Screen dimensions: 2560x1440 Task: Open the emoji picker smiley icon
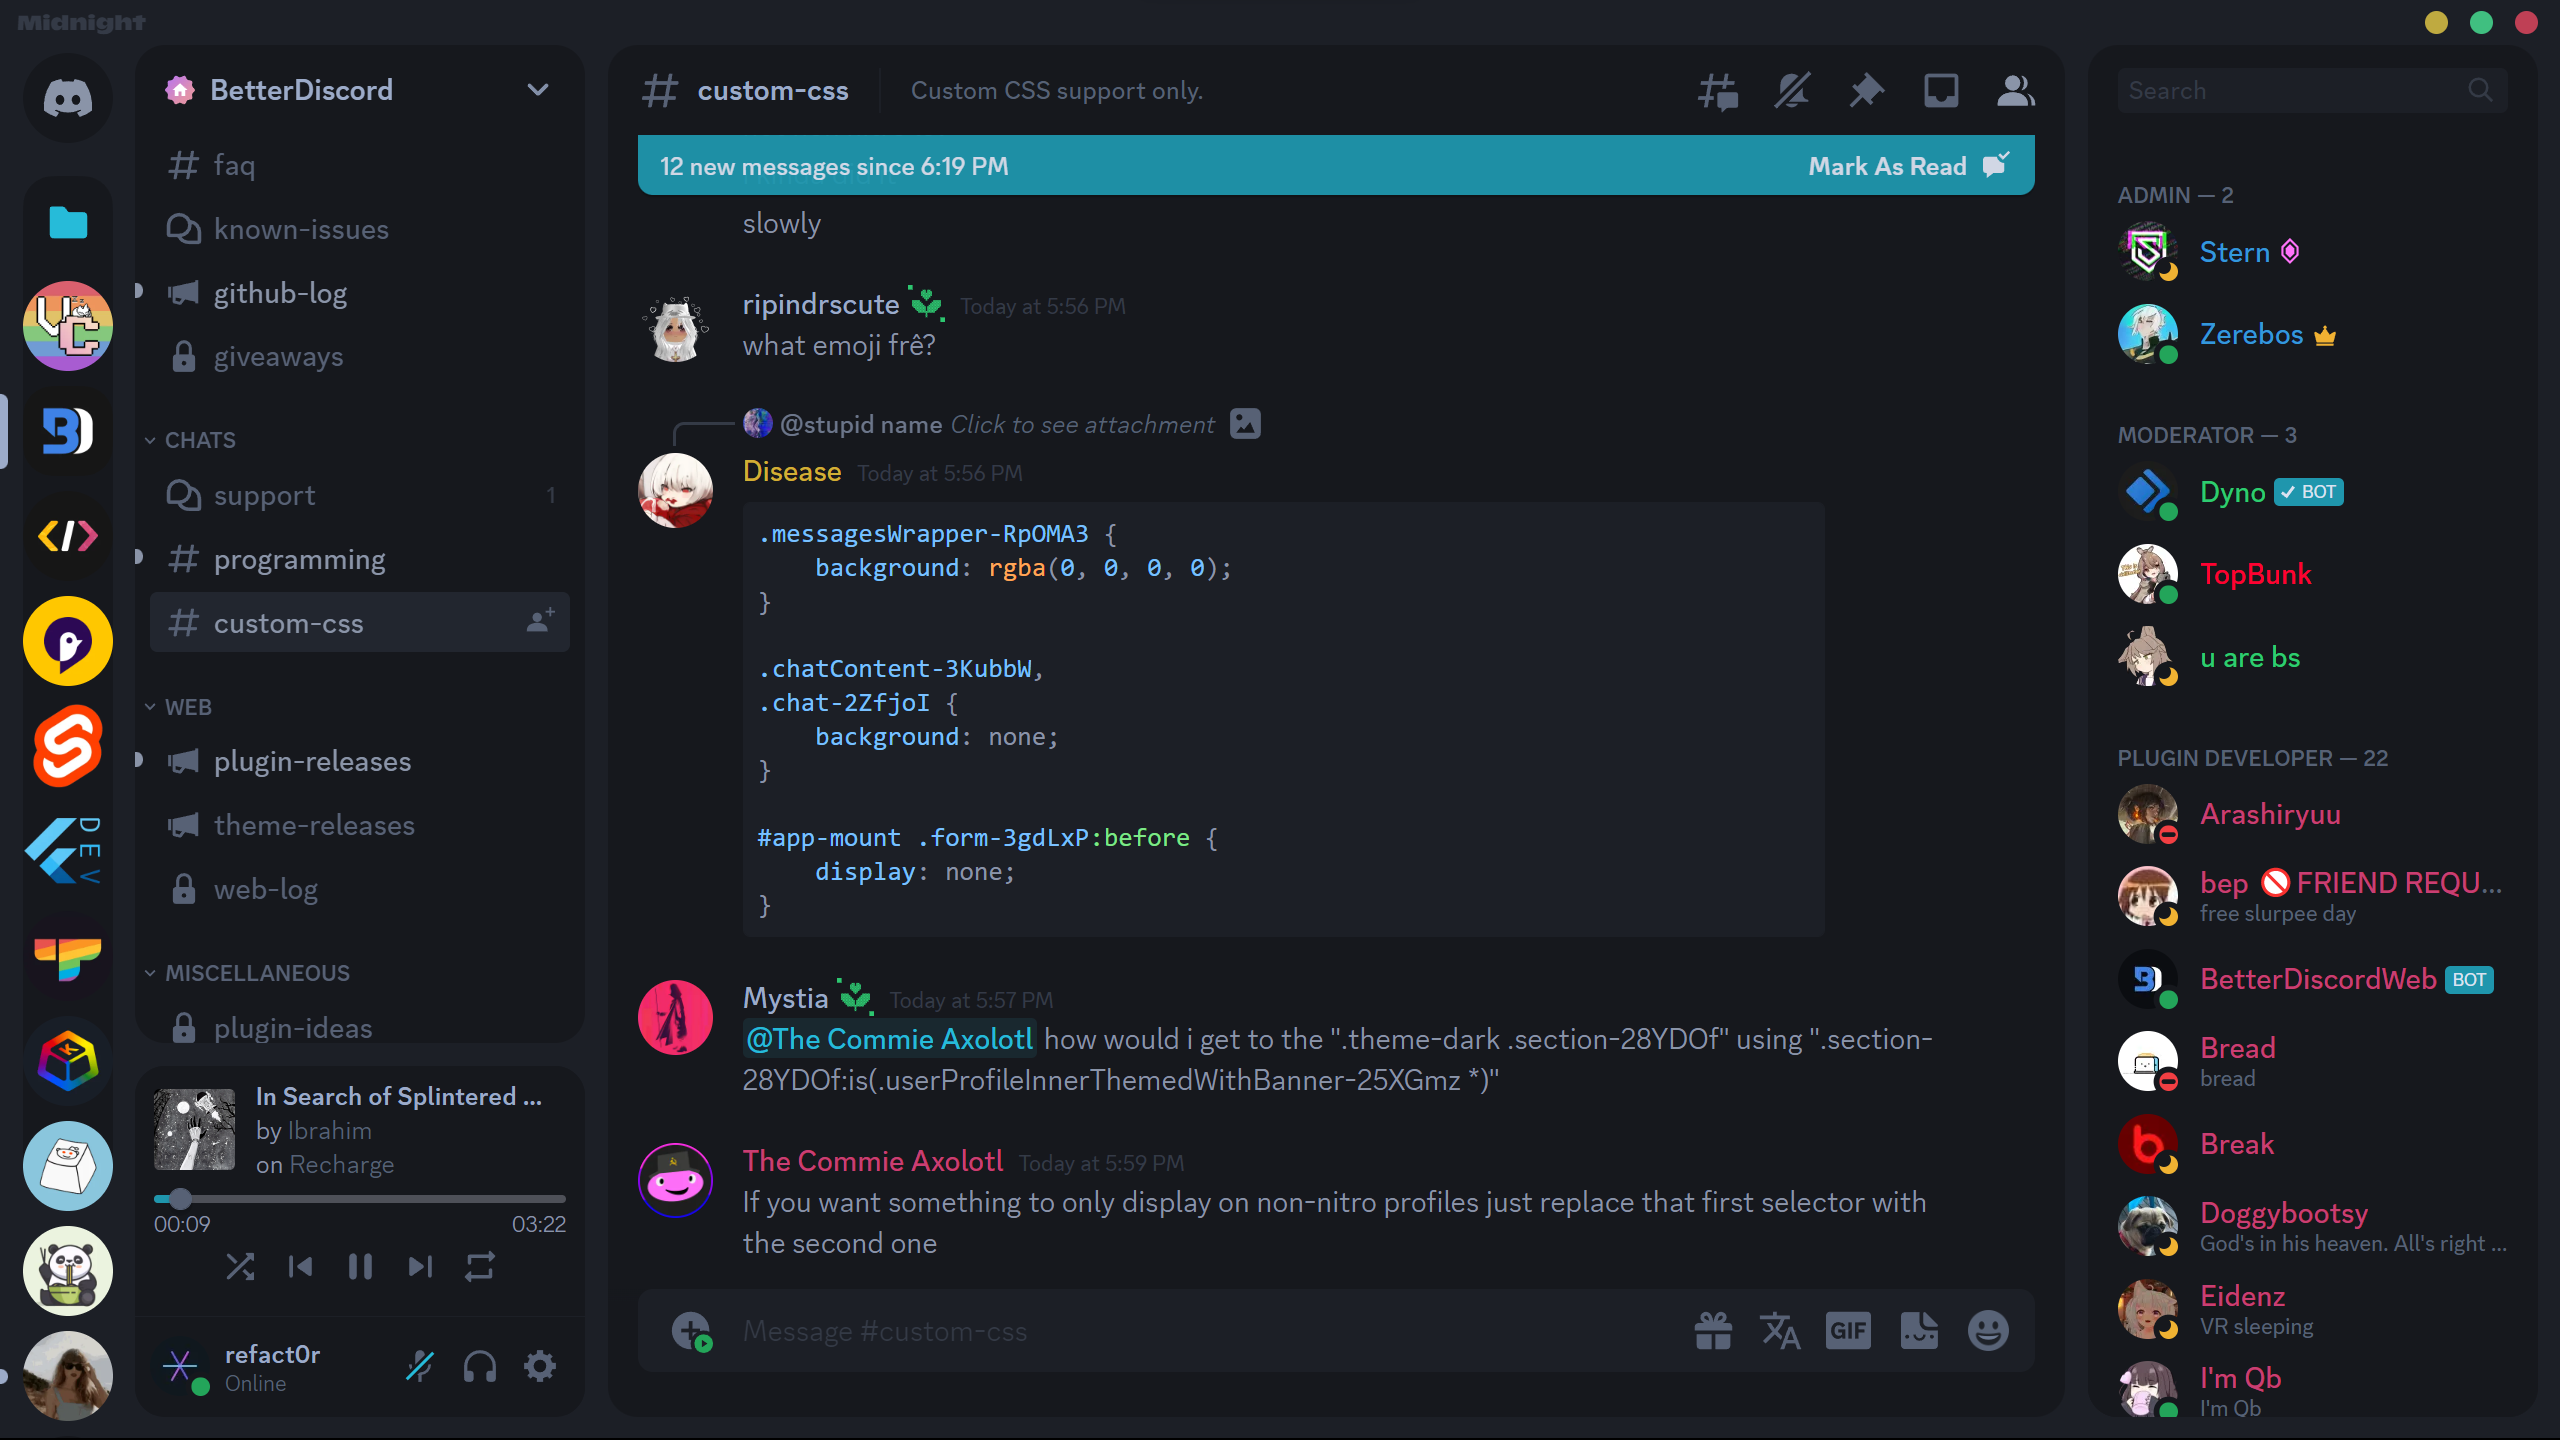coord(1988,1331)
